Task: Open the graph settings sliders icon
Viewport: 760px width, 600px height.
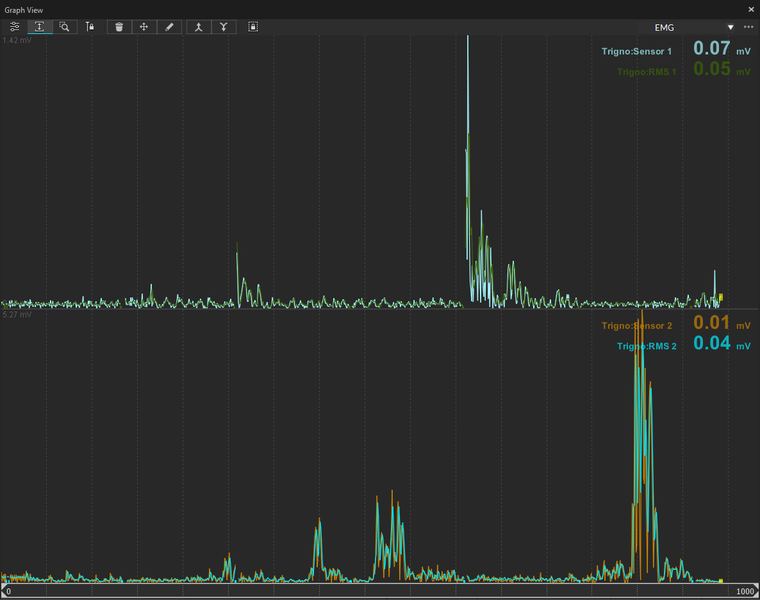Action: [14, 27]
